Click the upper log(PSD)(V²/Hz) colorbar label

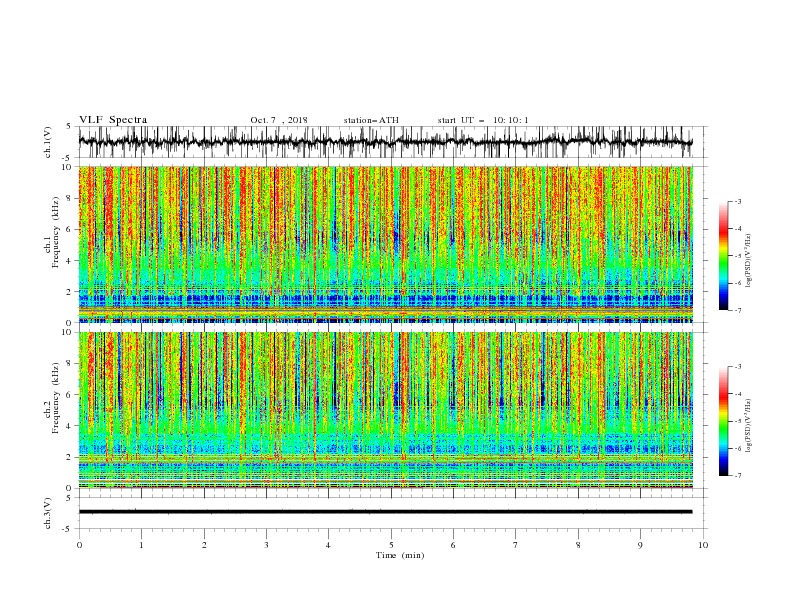[748, 261]
